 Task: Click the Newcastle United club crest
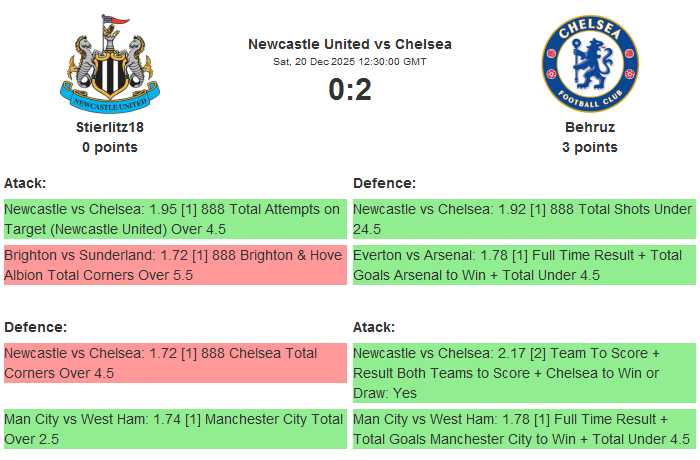(x=109, y=63)
